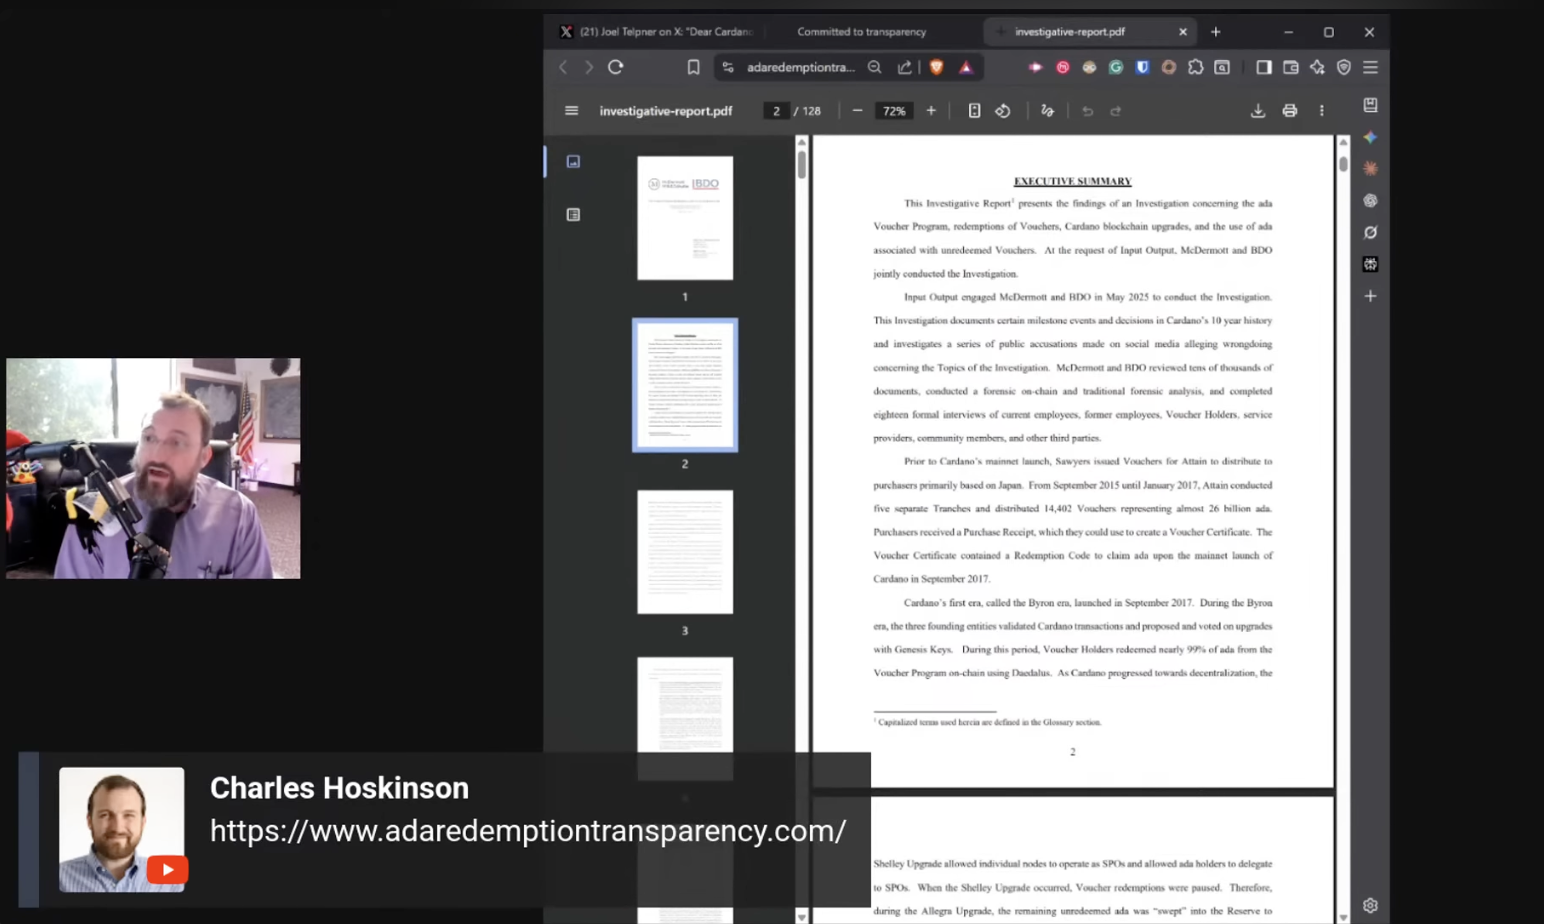
Task: Open the browser extensions puzzle icon
Action: click(x=1195, y=67)
